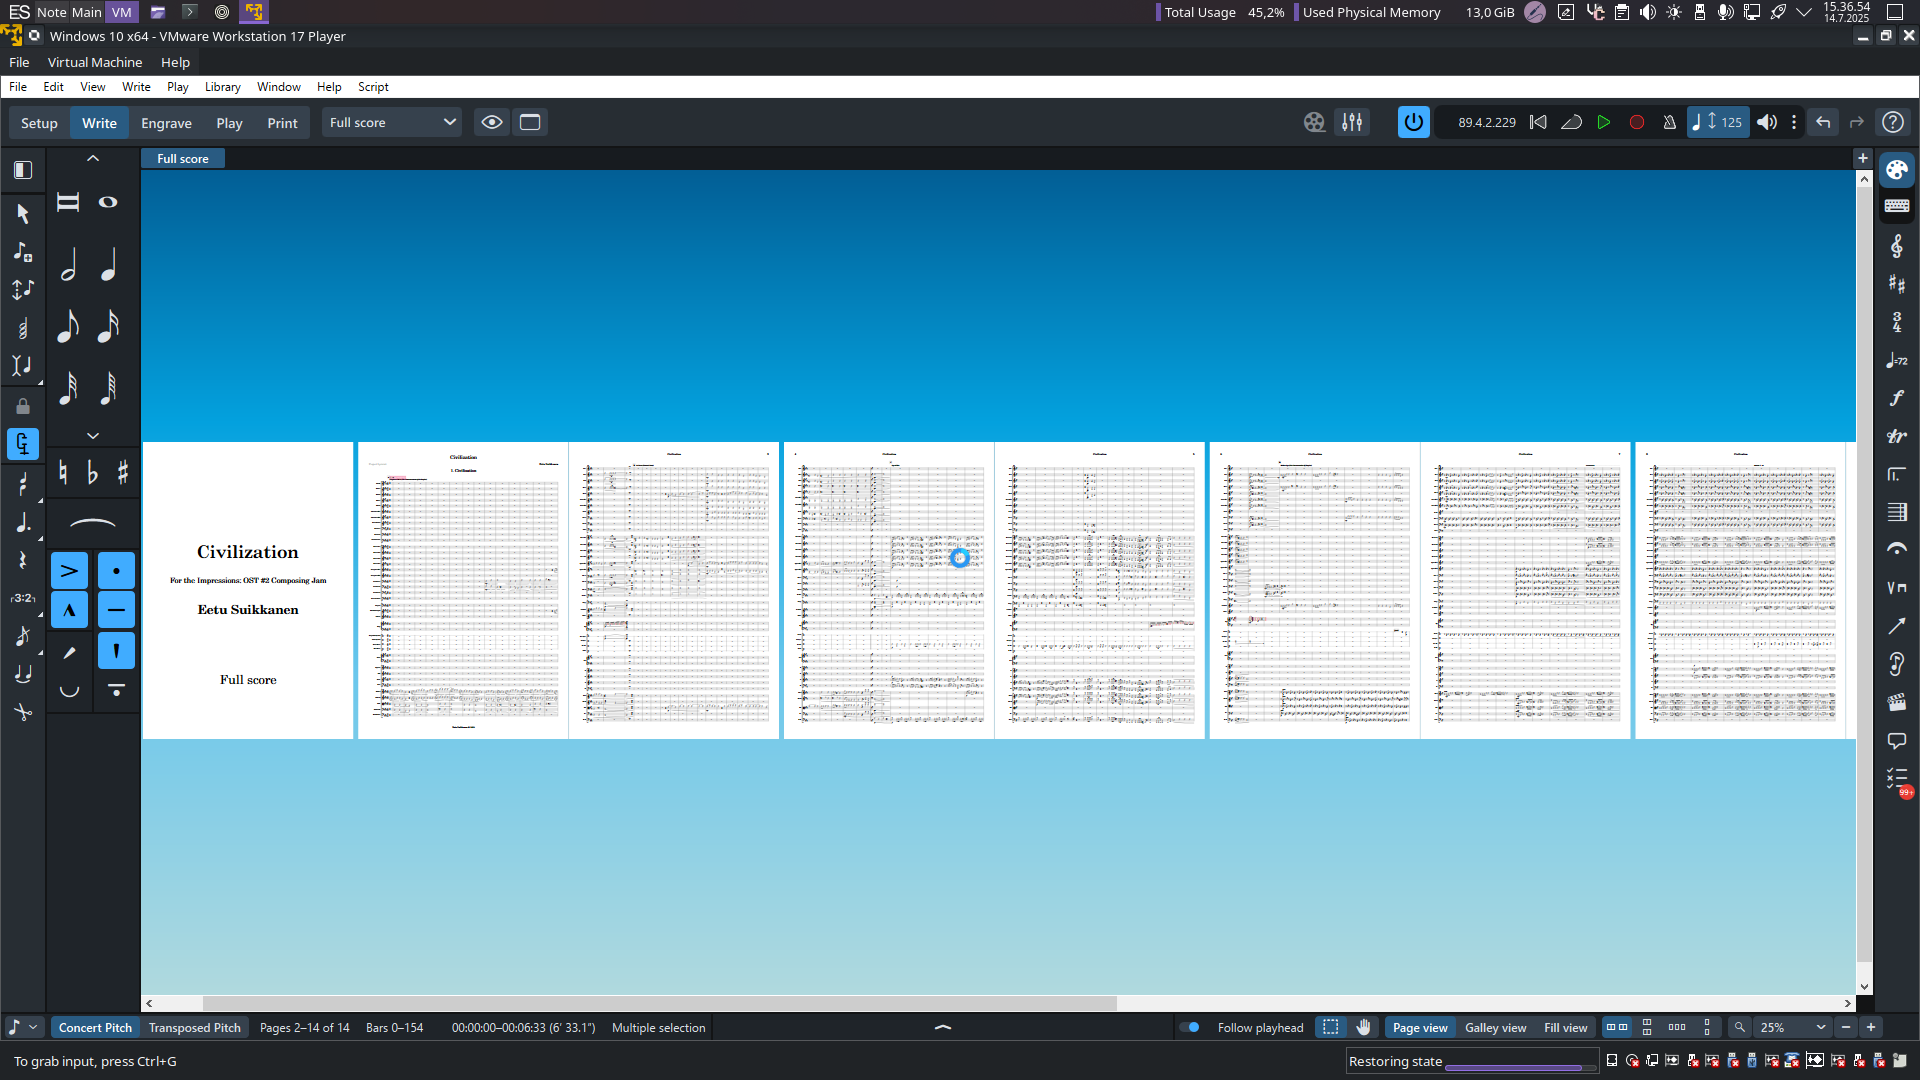This screenshot has height=1080, width=1920.
Task: Switch to Engrave mode tab
Action: click(x=166, y=123)
